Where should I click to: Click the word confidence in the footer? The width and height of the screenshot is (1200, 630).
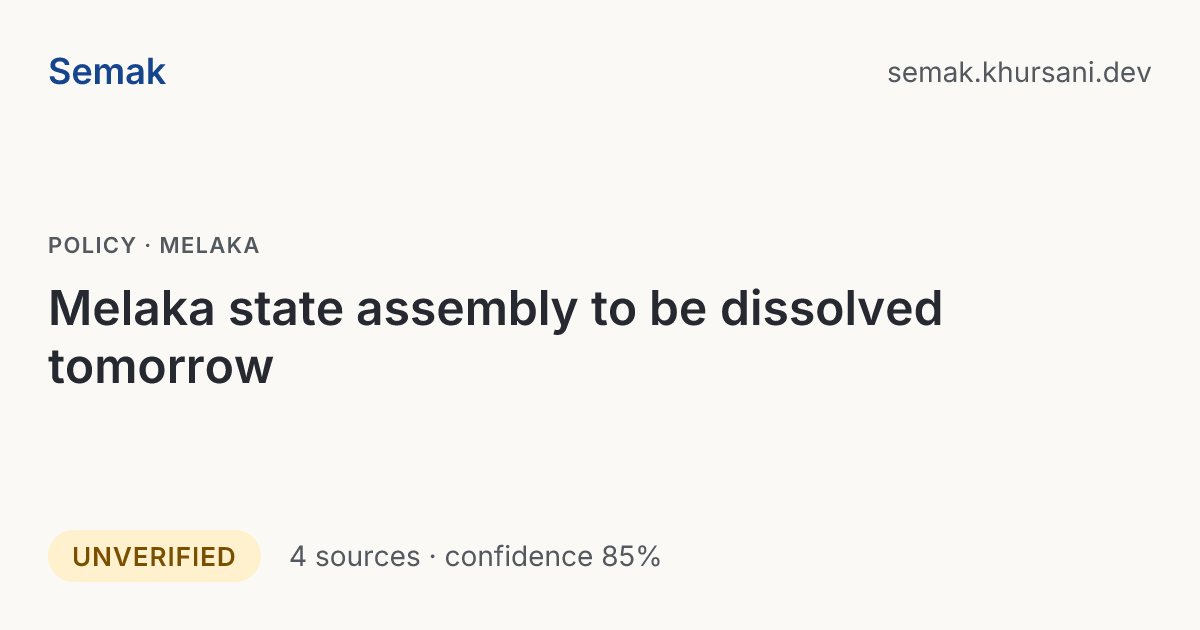(519, 557)
